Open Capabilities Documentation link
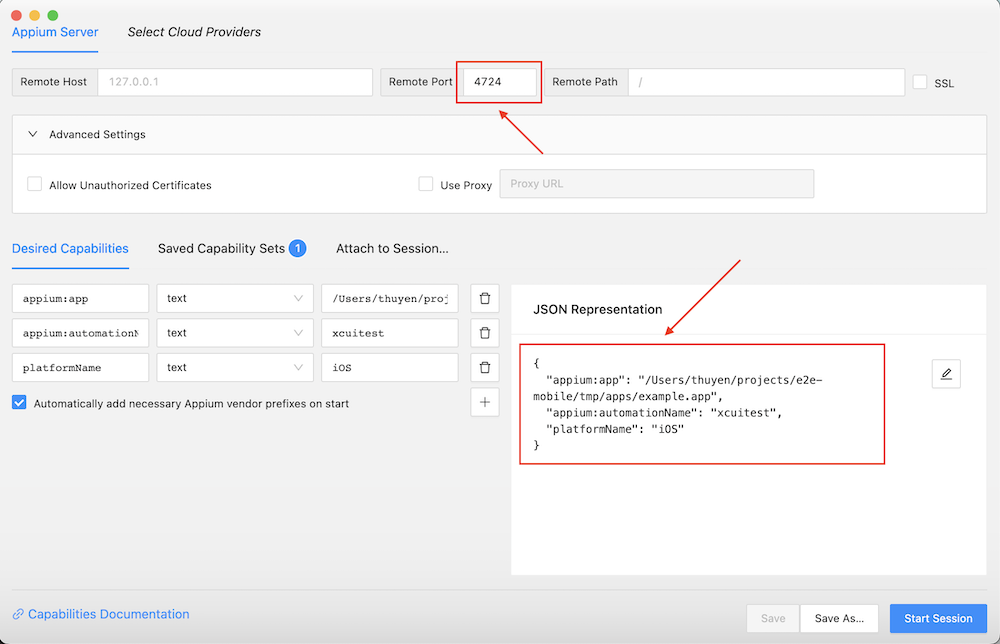This screenshot has height=644, width=1000. 108,614
